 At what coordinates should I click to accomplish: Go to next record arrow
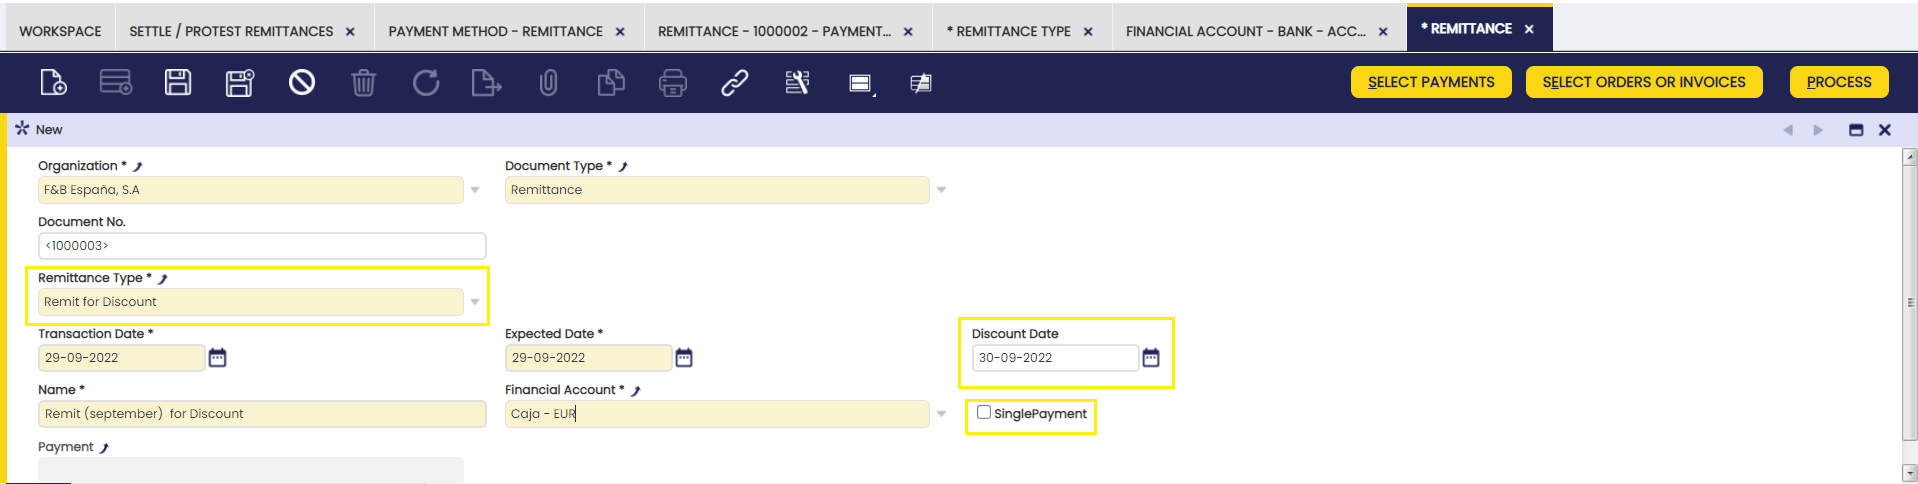pyautogui.click(x=1818, y=130)
